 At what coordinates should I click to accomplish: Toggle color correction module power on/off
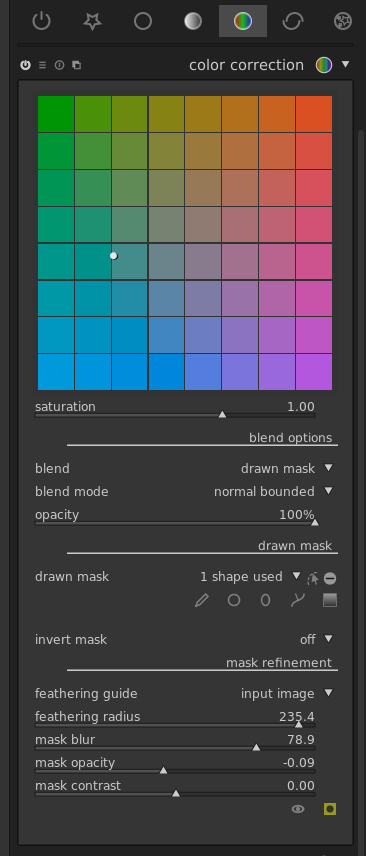(25, 66)
